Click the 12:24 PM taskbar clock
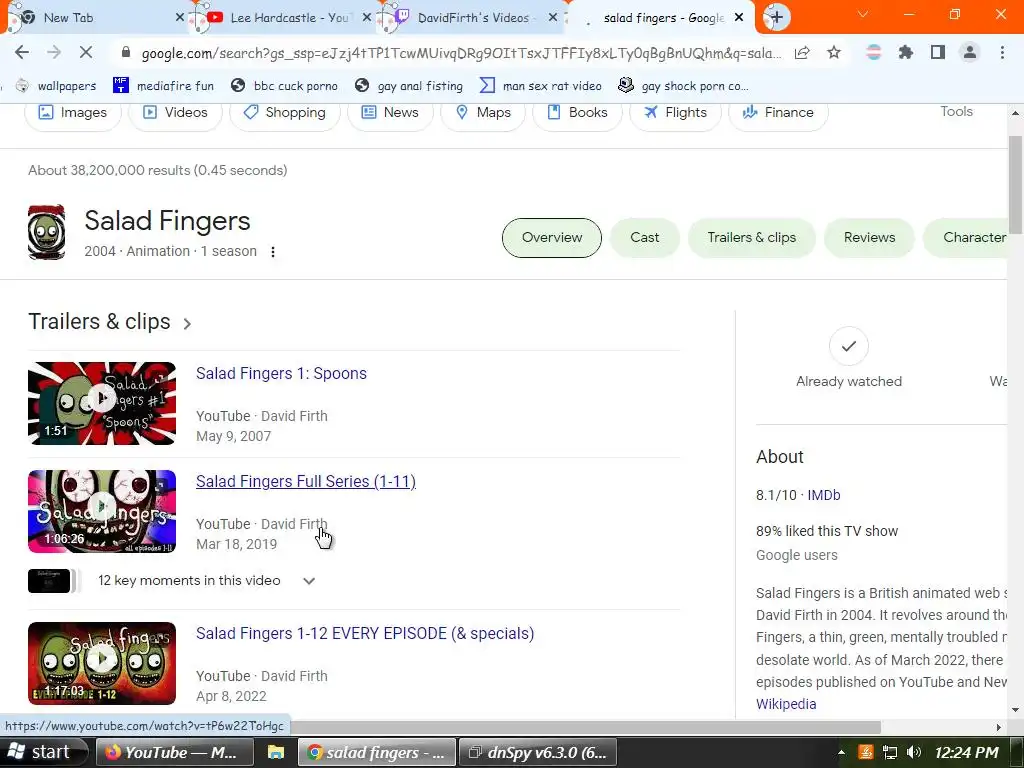1024x768 pixels. [x=967, y=752]
